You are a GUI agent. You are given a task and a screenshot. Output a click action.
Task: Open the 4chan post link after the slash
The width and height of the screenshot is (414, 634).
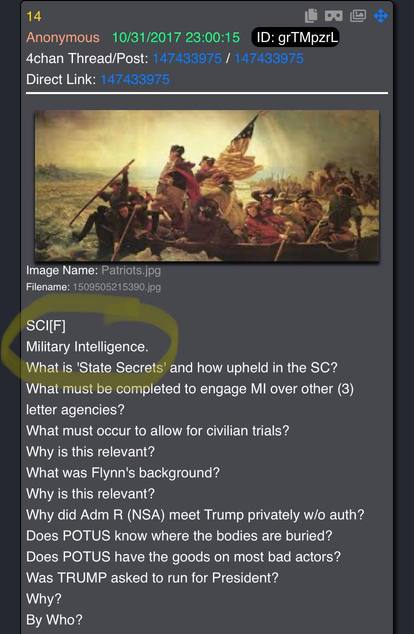point(269,59)
